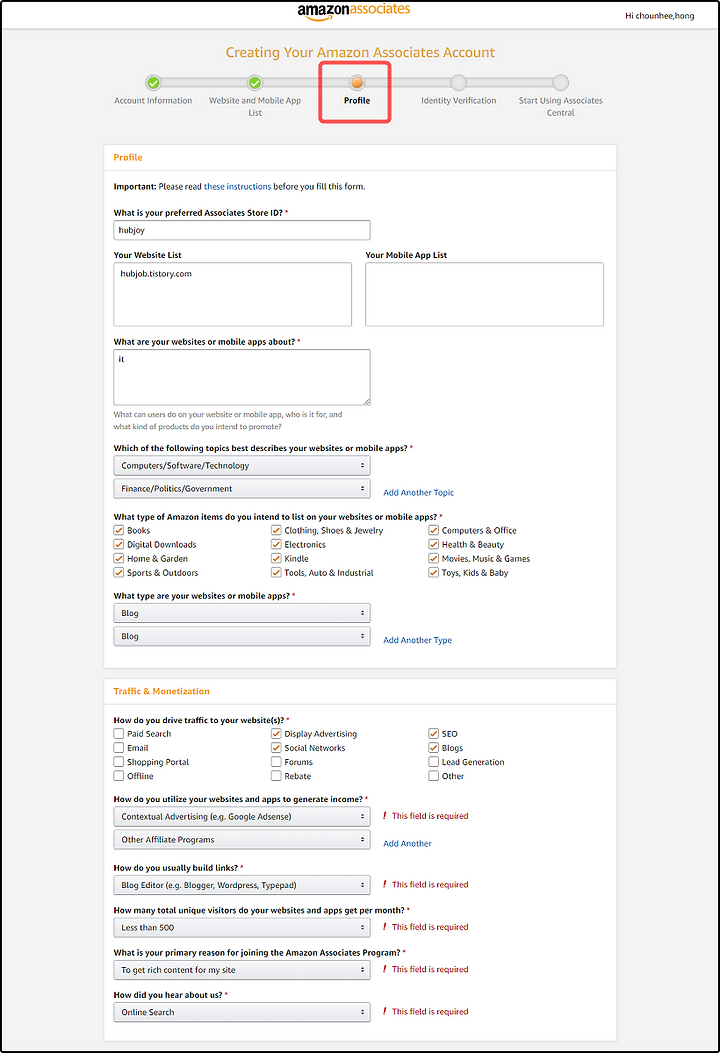Uncheck Tools, Auto & Industrial checkbox
This screenshot has width=720, height=1053.
[276, 572]
